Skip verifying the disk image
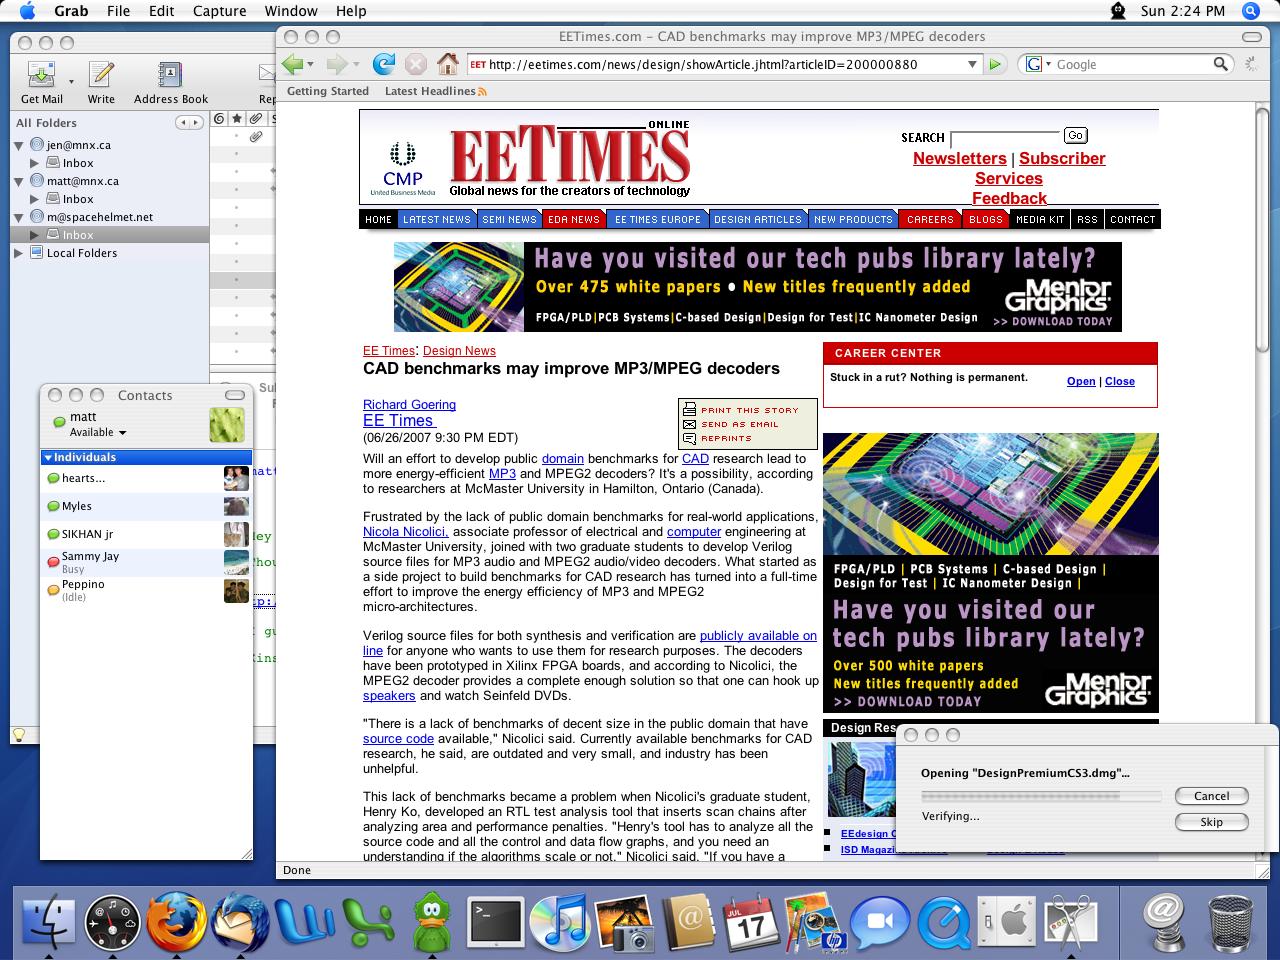The image size is (1280, 960). tap(1211, 822)
